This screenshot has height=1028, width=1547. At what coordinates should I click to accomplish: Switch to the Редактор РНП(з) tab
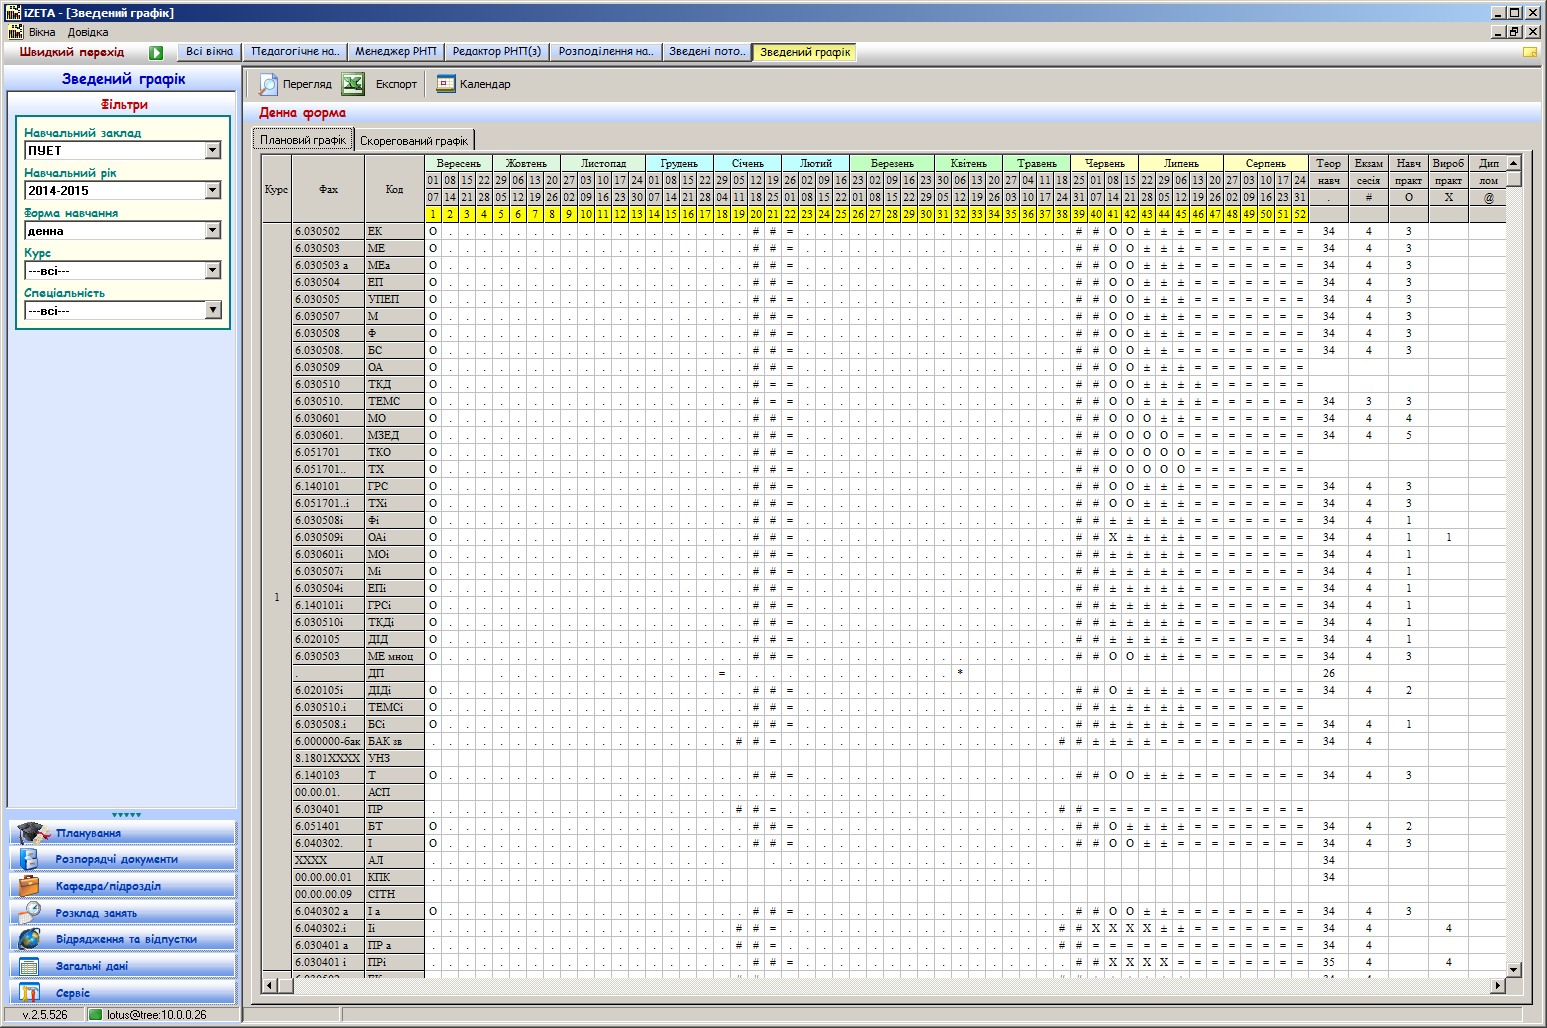point(497,52)
